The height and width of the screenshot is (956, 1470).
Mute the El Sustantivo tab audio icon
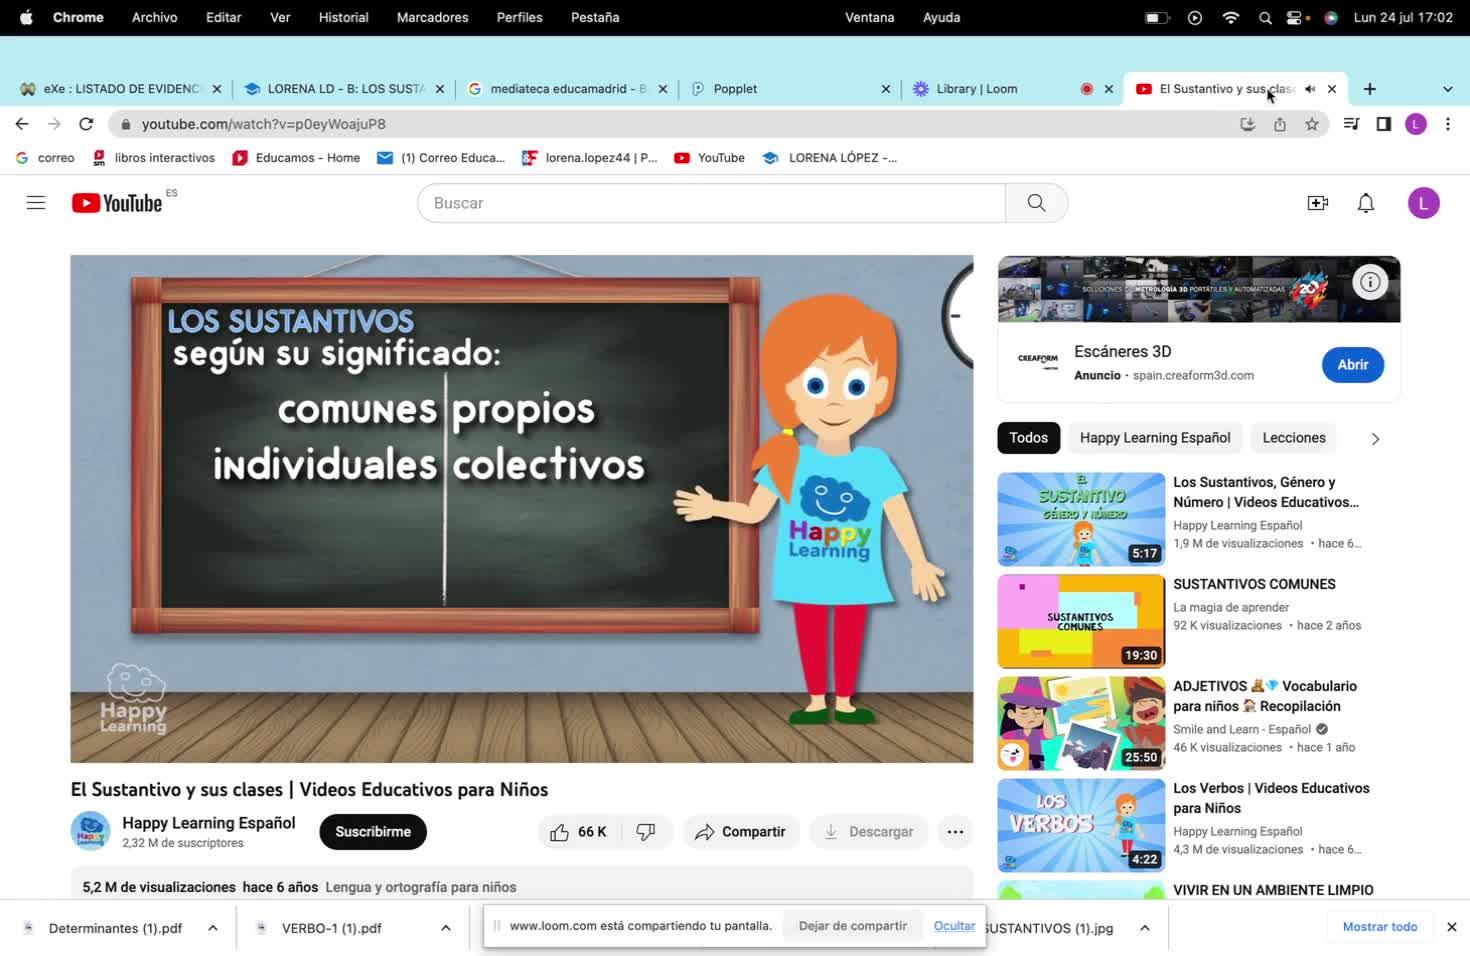[1310, 89]
